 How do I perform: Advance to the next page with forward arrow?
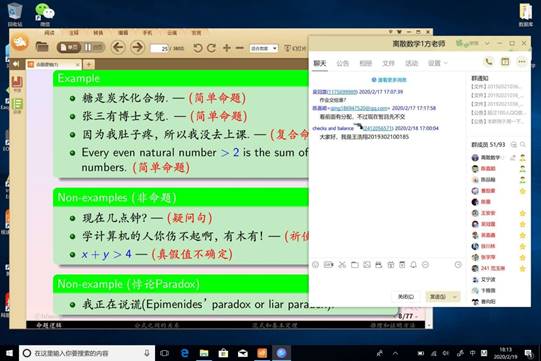[137, 47]
